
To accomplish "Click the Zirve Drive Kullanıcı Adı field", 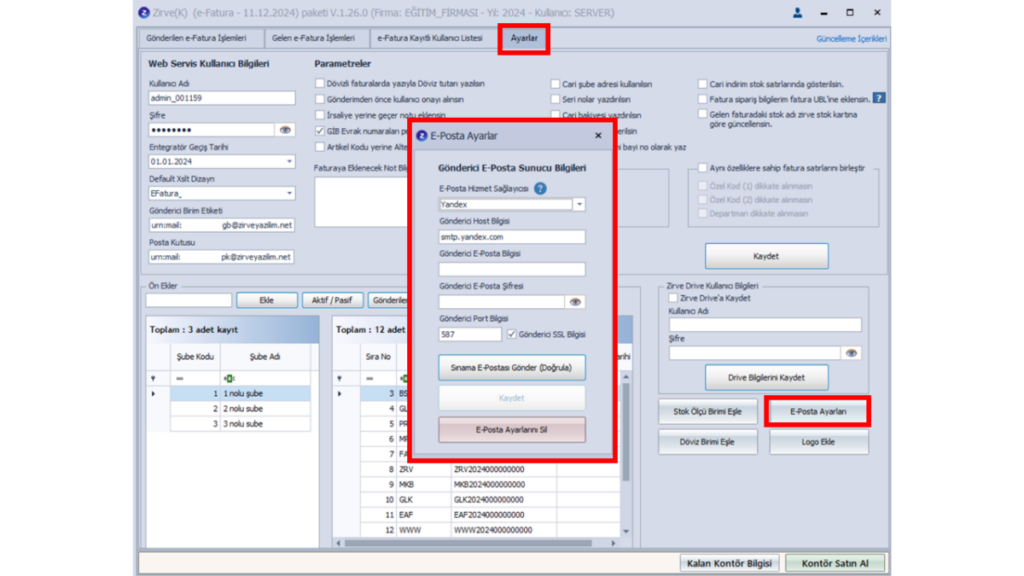I will pos(765,325).
